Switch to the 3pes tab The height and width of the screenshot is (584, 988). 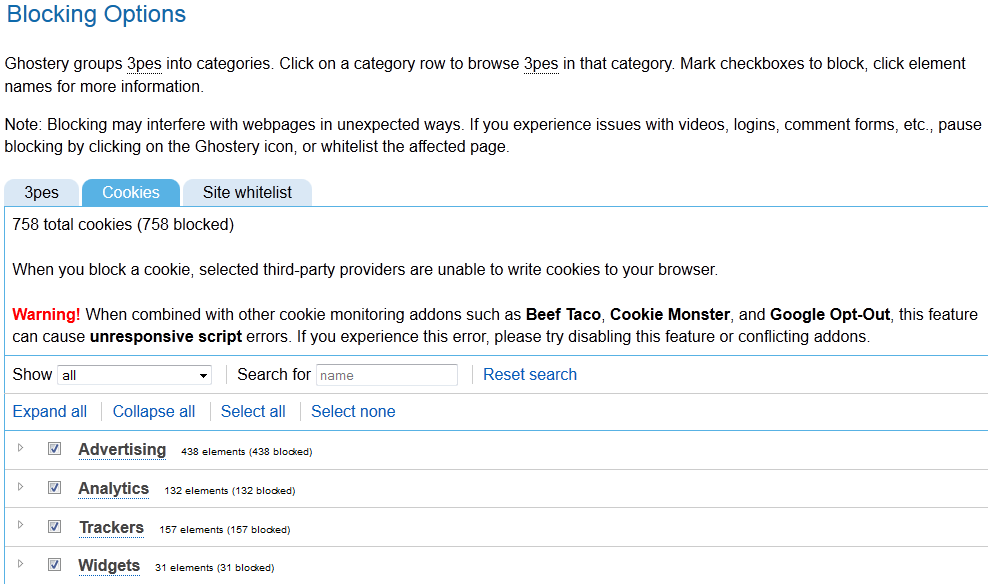tap(41, 192)
